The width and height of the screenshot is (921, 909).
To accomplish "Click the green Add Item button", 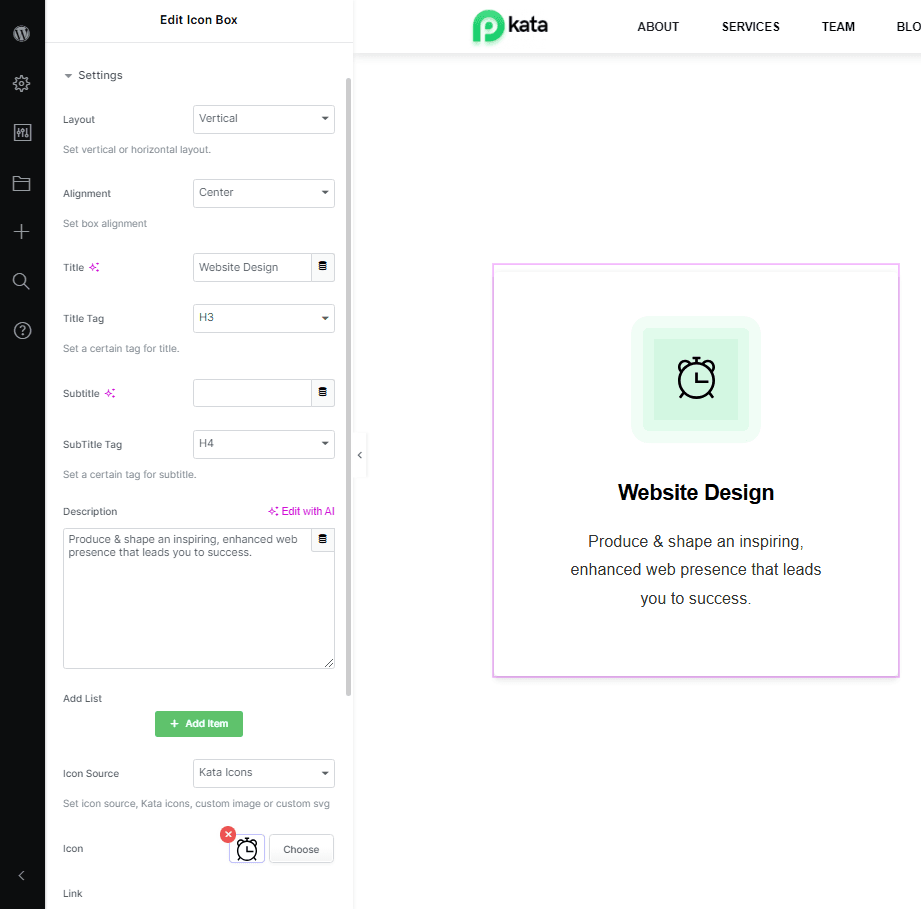I will pyautogui.click(x=198, y=723).
